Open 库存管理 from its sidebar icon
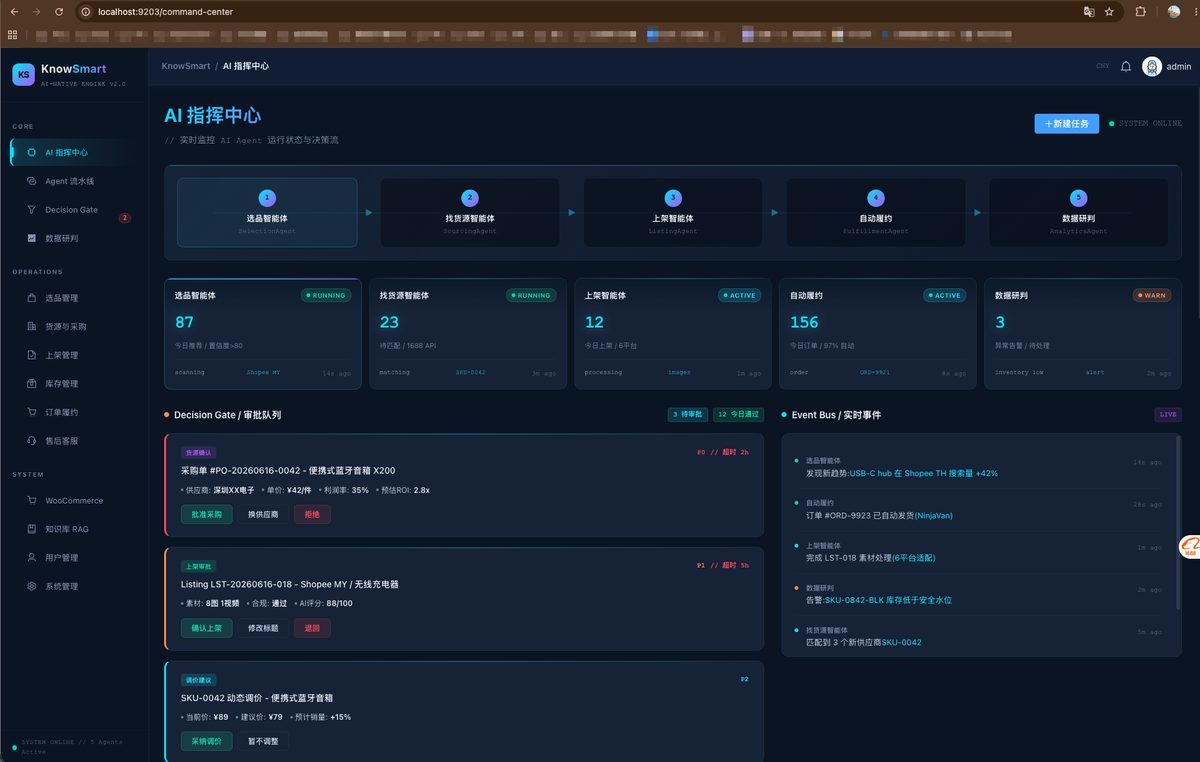This screenshot has height=762, width=1200. pos(32,383)
